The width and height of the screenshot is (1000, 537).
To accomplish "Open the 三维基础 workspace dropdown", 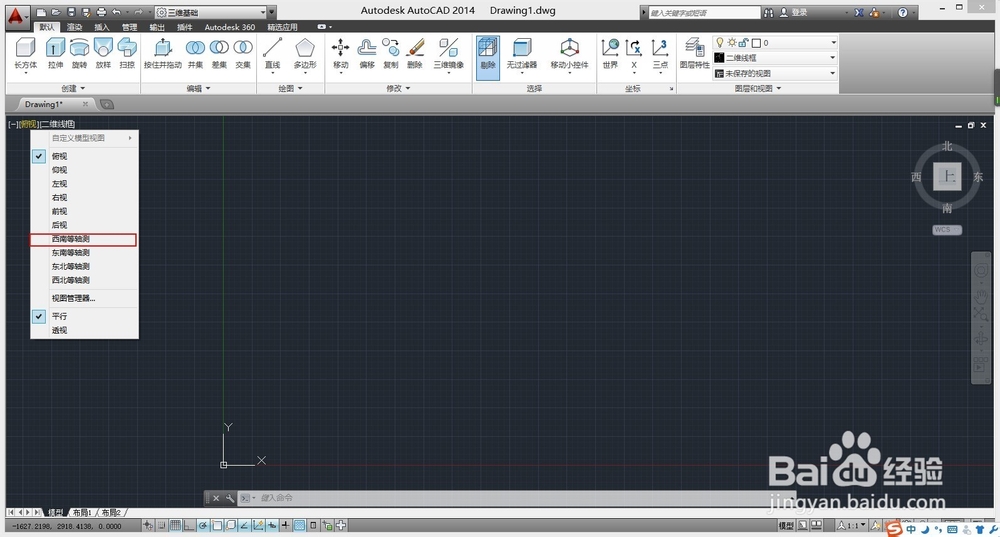I will pyautogui.click(x=263, y=12).
